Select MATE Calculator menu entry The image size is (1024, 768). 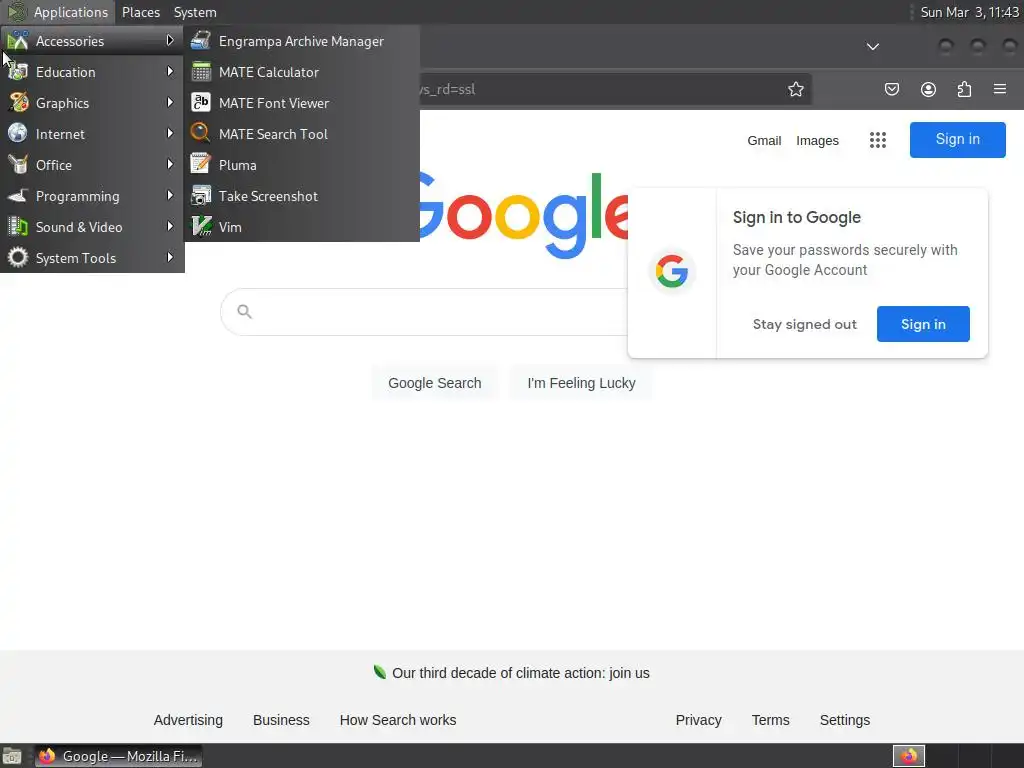tap(302, 72)
